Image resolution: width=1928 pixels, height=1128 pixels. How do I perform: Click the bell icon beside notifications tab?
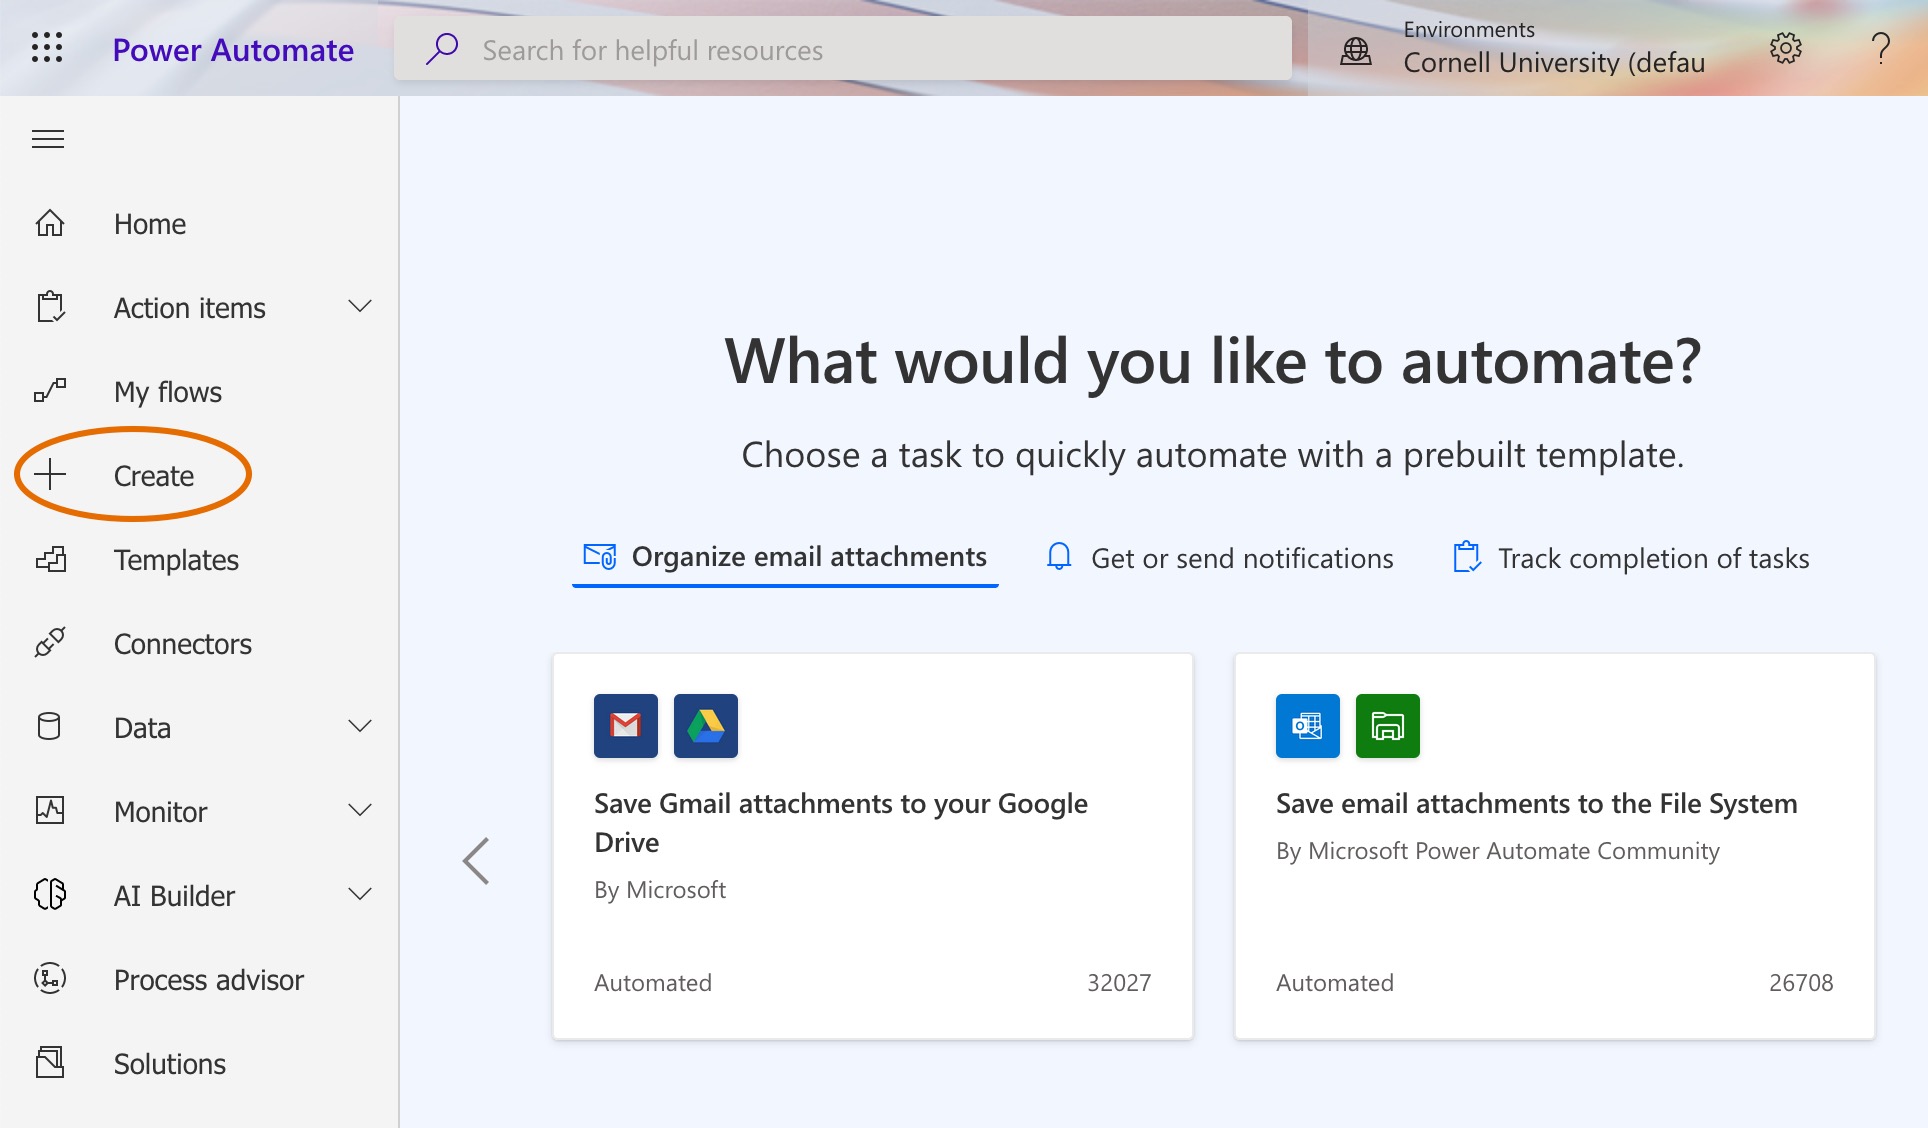pos(1059,556)
